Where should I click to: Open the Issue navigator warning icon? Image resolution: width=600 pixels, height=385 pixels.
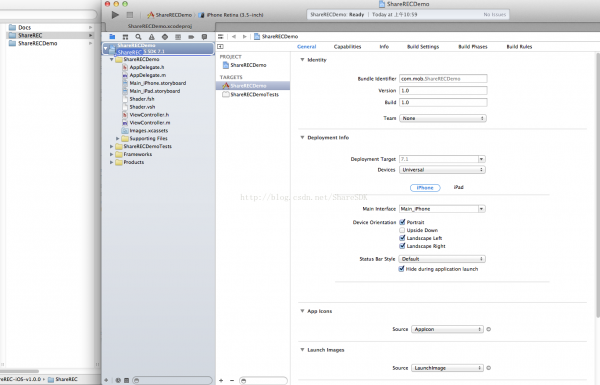(152, 37)
